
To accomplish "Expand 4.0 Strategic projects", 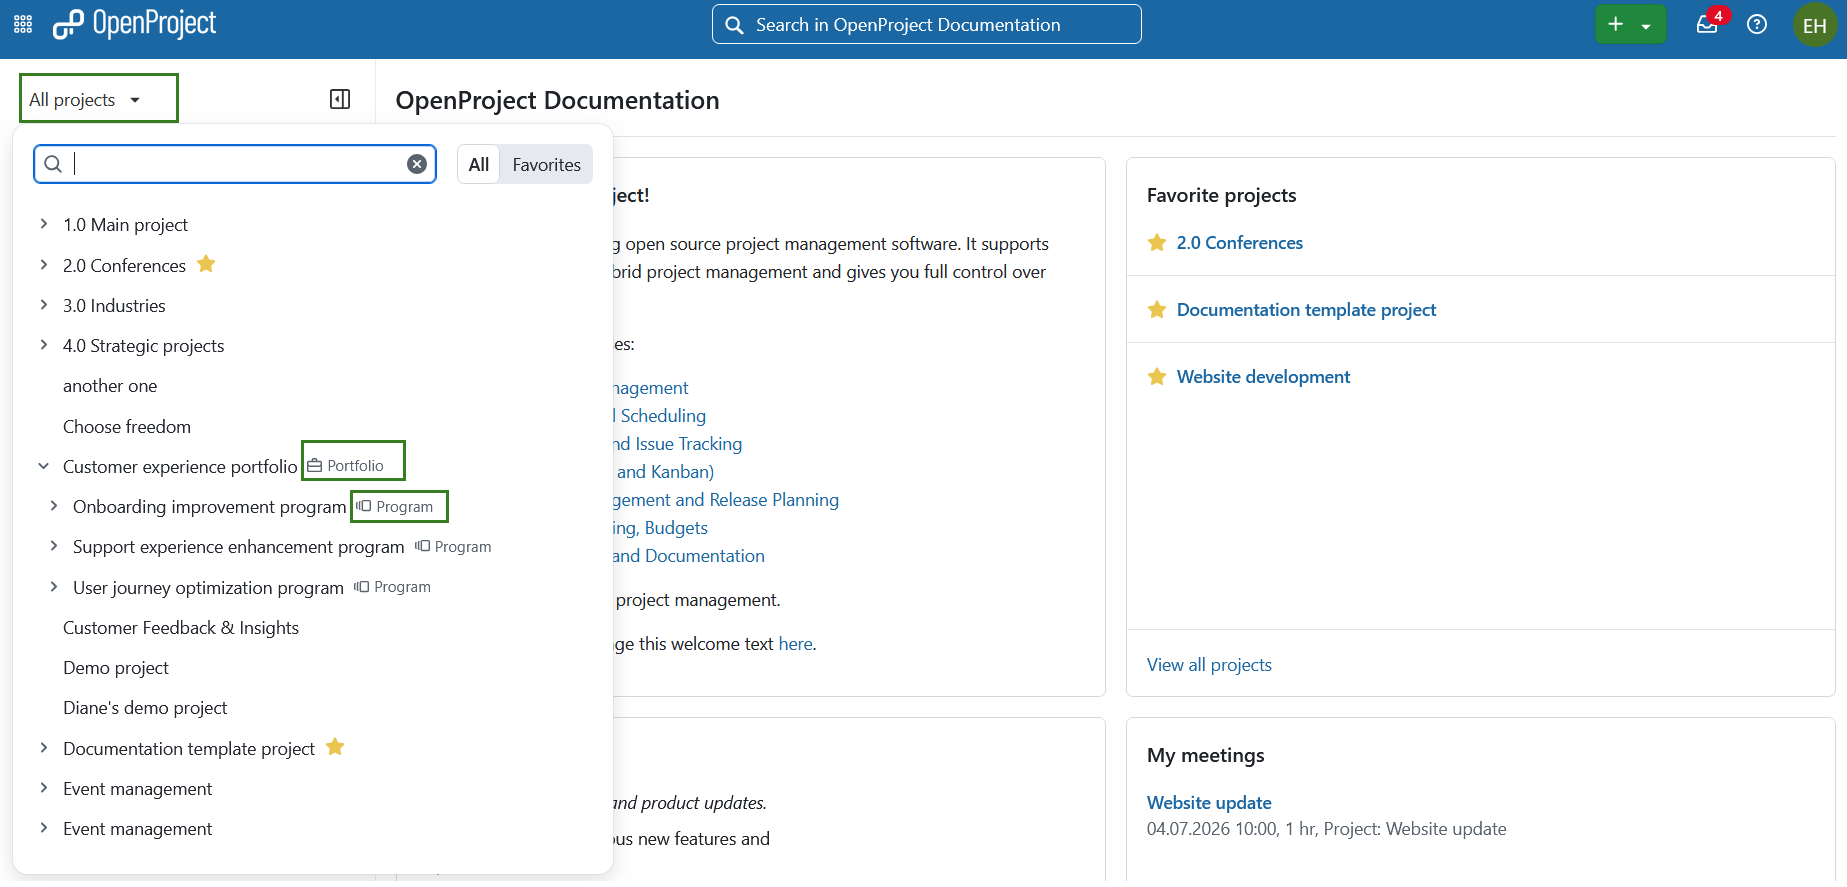I will [x=43, y=345].
